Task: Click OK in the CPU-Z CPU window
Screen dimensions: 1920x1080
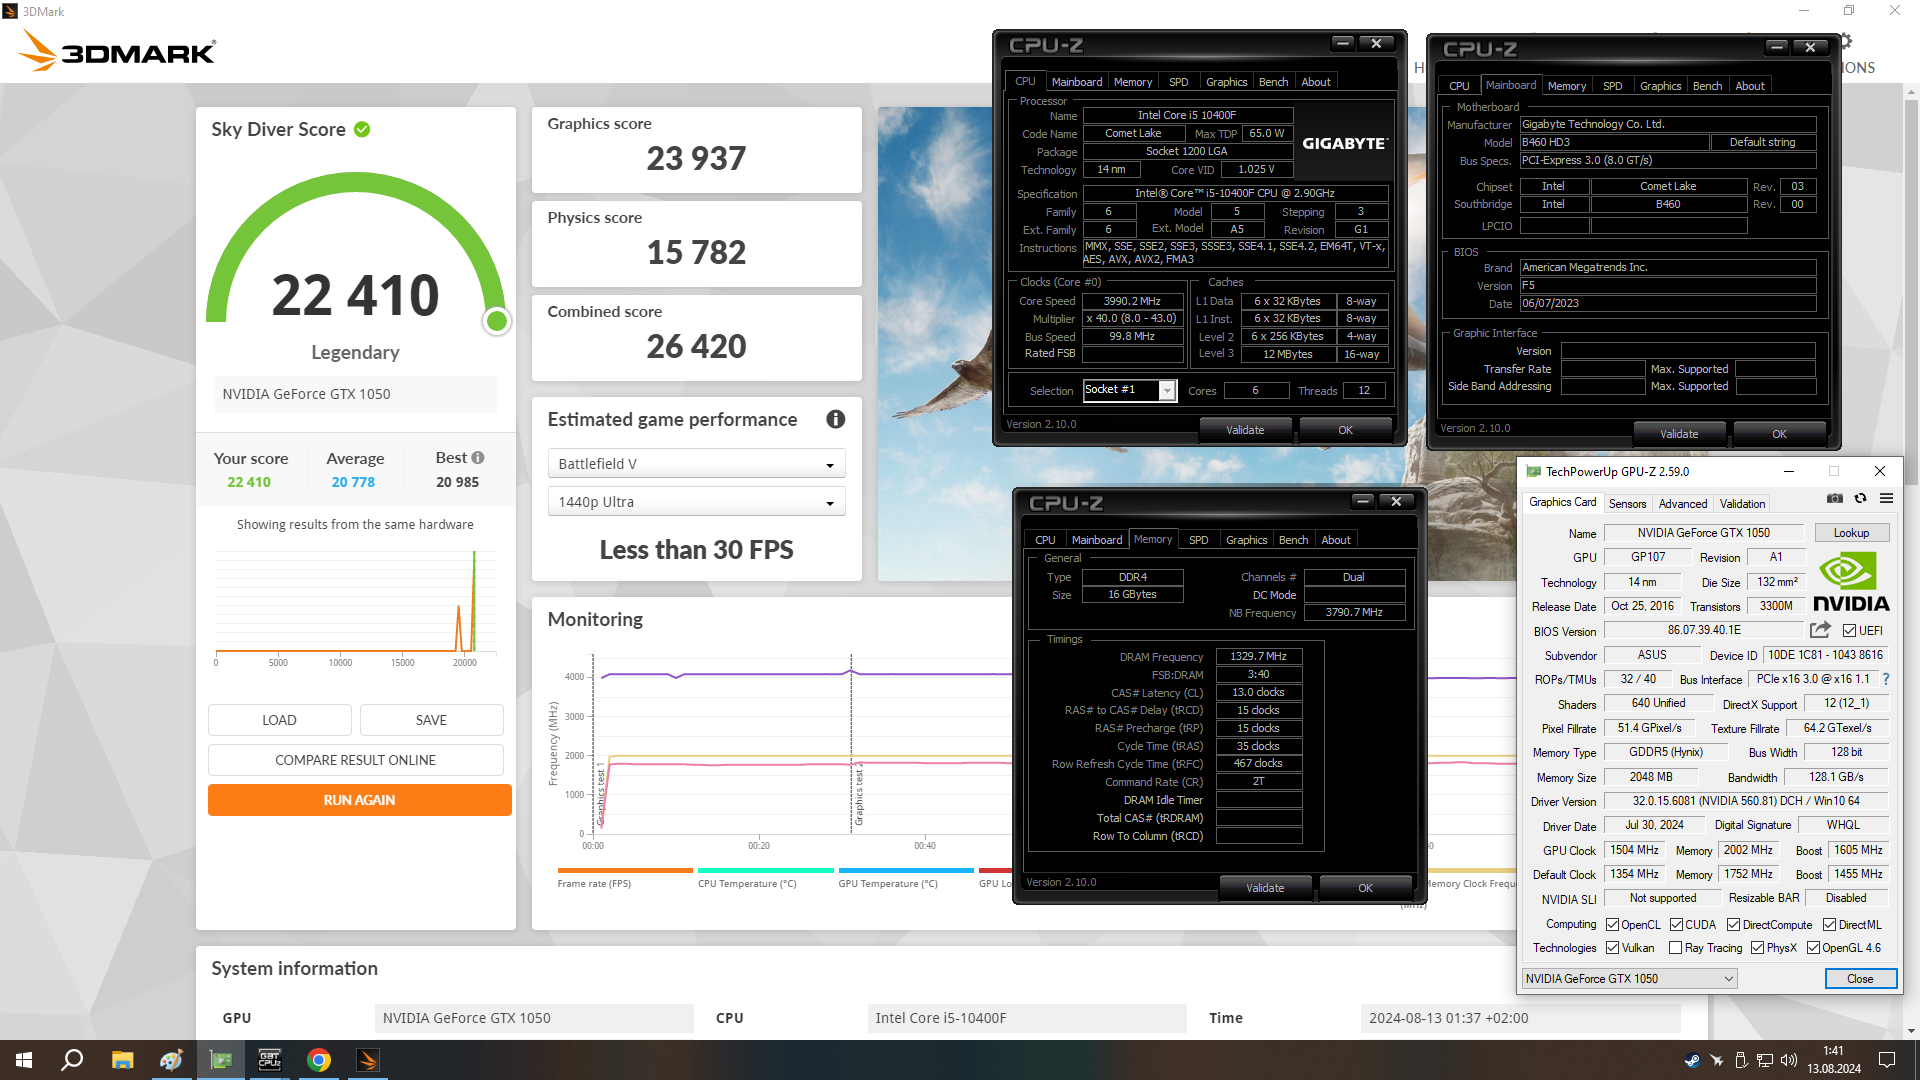Action: tap(1345, 430)
